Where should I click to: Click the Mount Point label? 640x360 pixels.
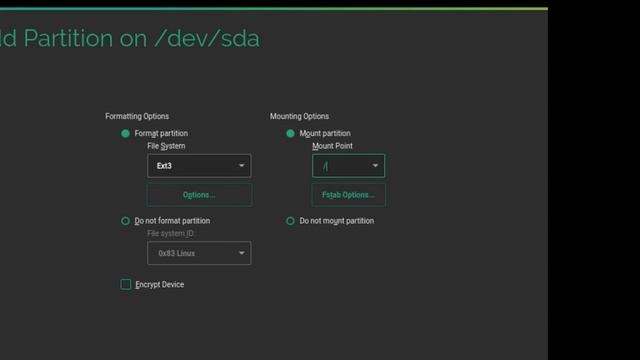click(332, 146)
